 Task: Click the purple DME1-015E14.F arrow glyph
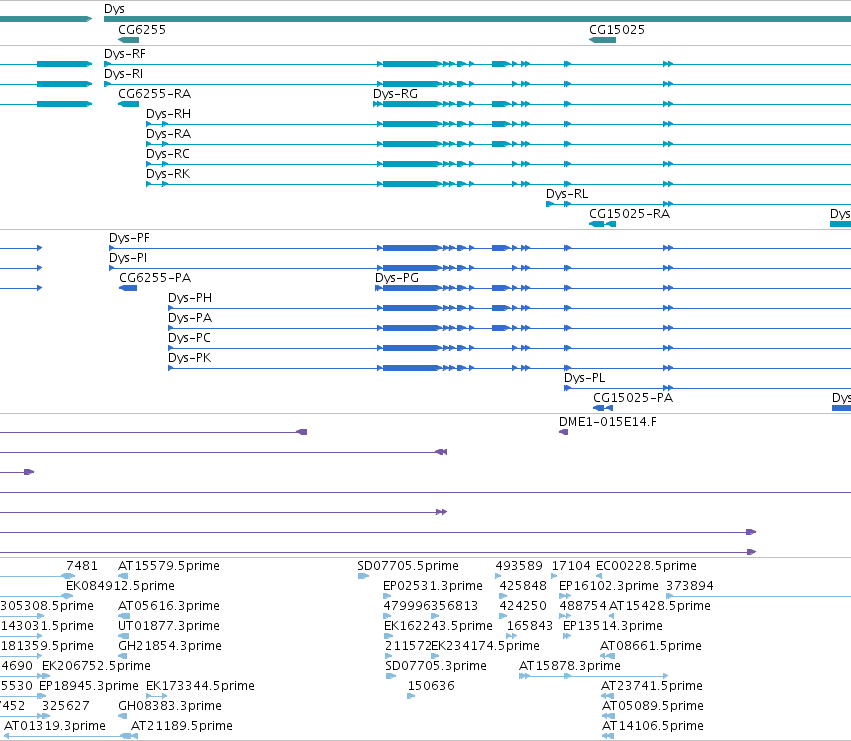point(563,432)
